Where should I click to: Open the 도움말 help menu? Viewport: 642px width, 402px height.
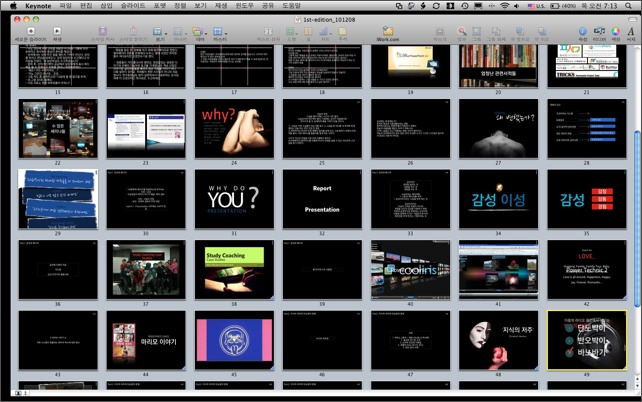(291, 6)
